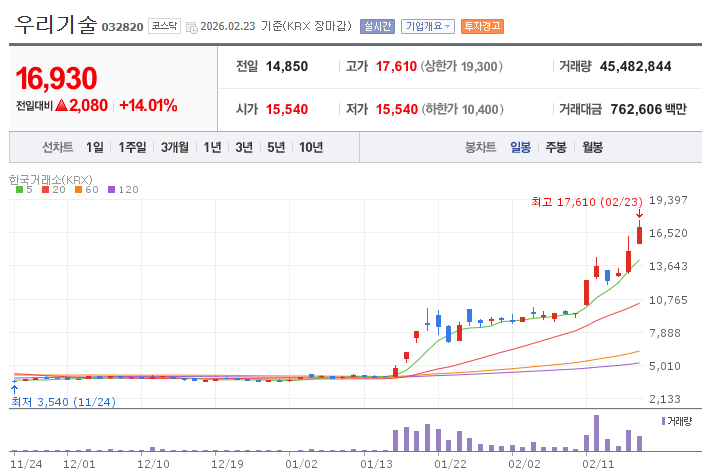Image resolution: width=702 pixels, height=475 pixels.
Task: Select the 10년 line chart tab
Action: [311, 147]
